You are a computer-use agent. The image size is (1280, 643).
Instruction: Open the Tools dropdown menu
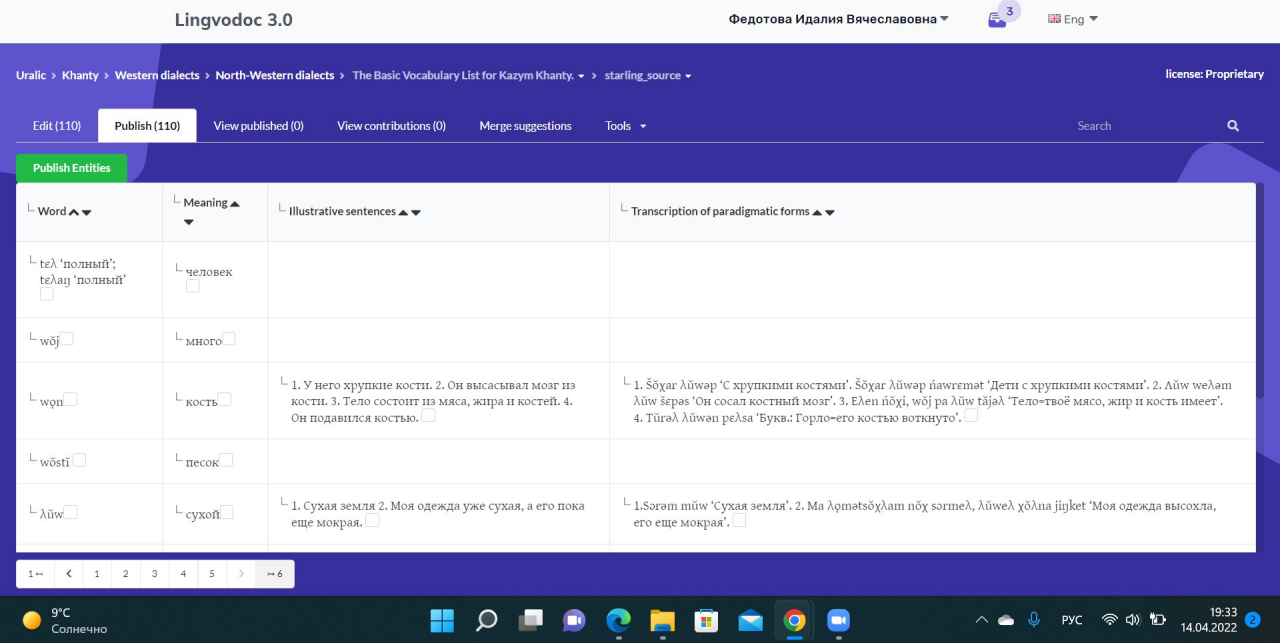pyautogui.click(x=624, y=125)
